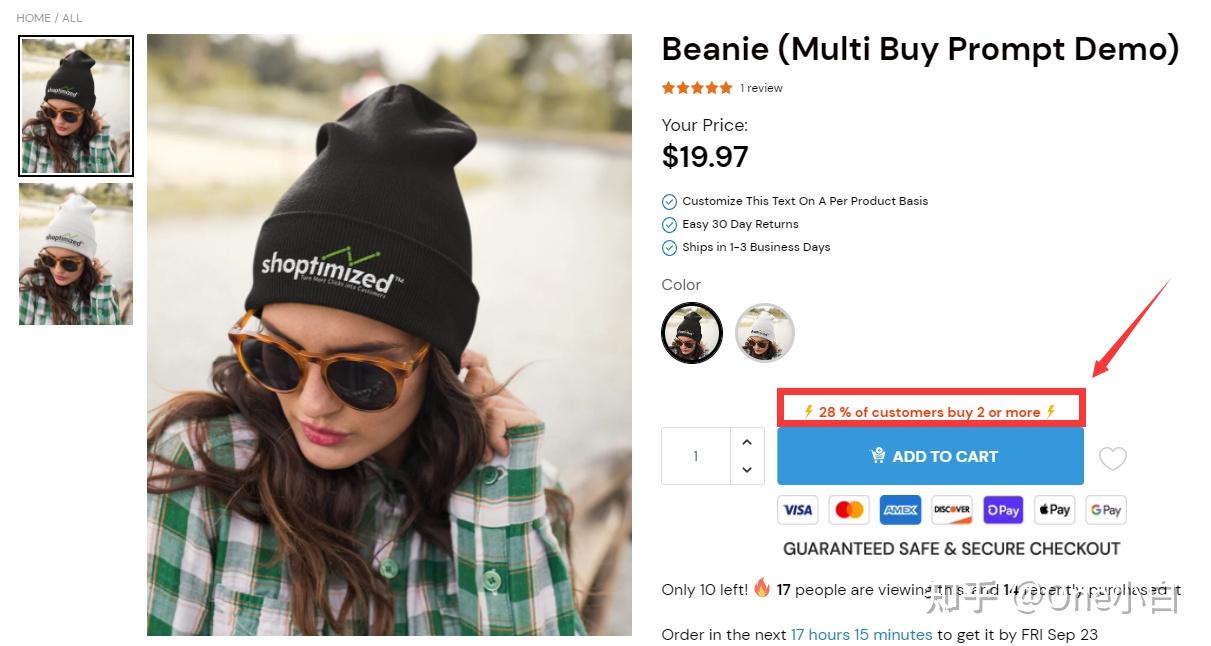Click the Shop Pay payment icon
The width and height of the screenshot is (1211, 646).
tap(1003, 510)
